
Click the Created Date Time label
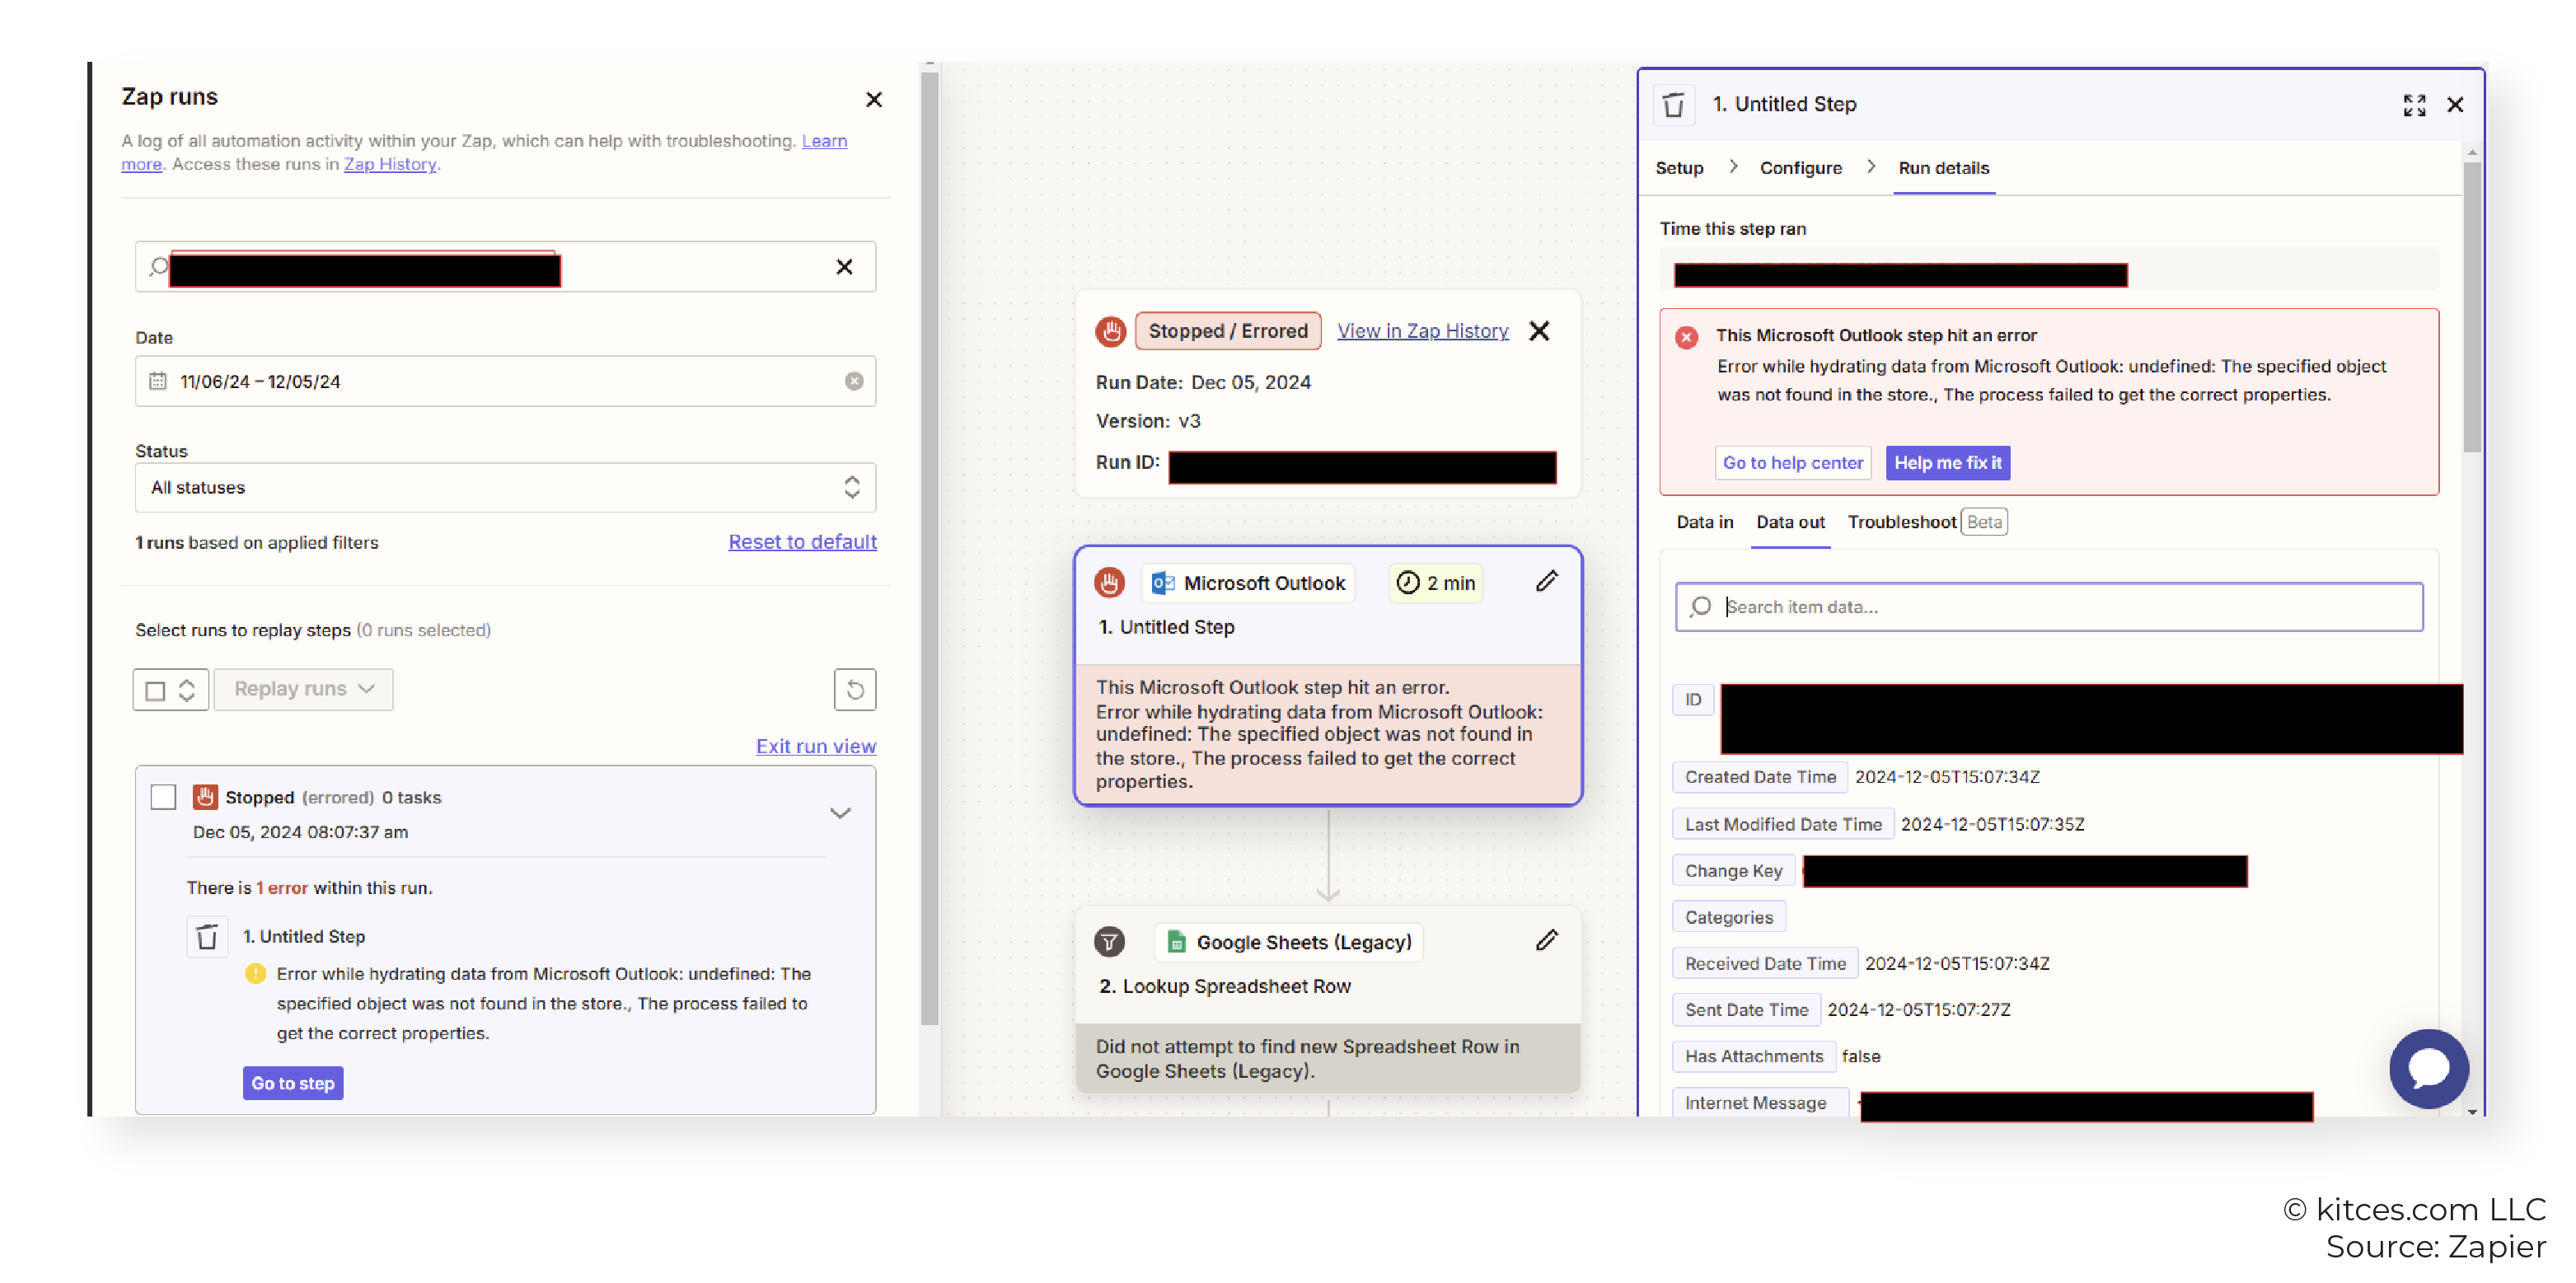[x=1760, y=777]
